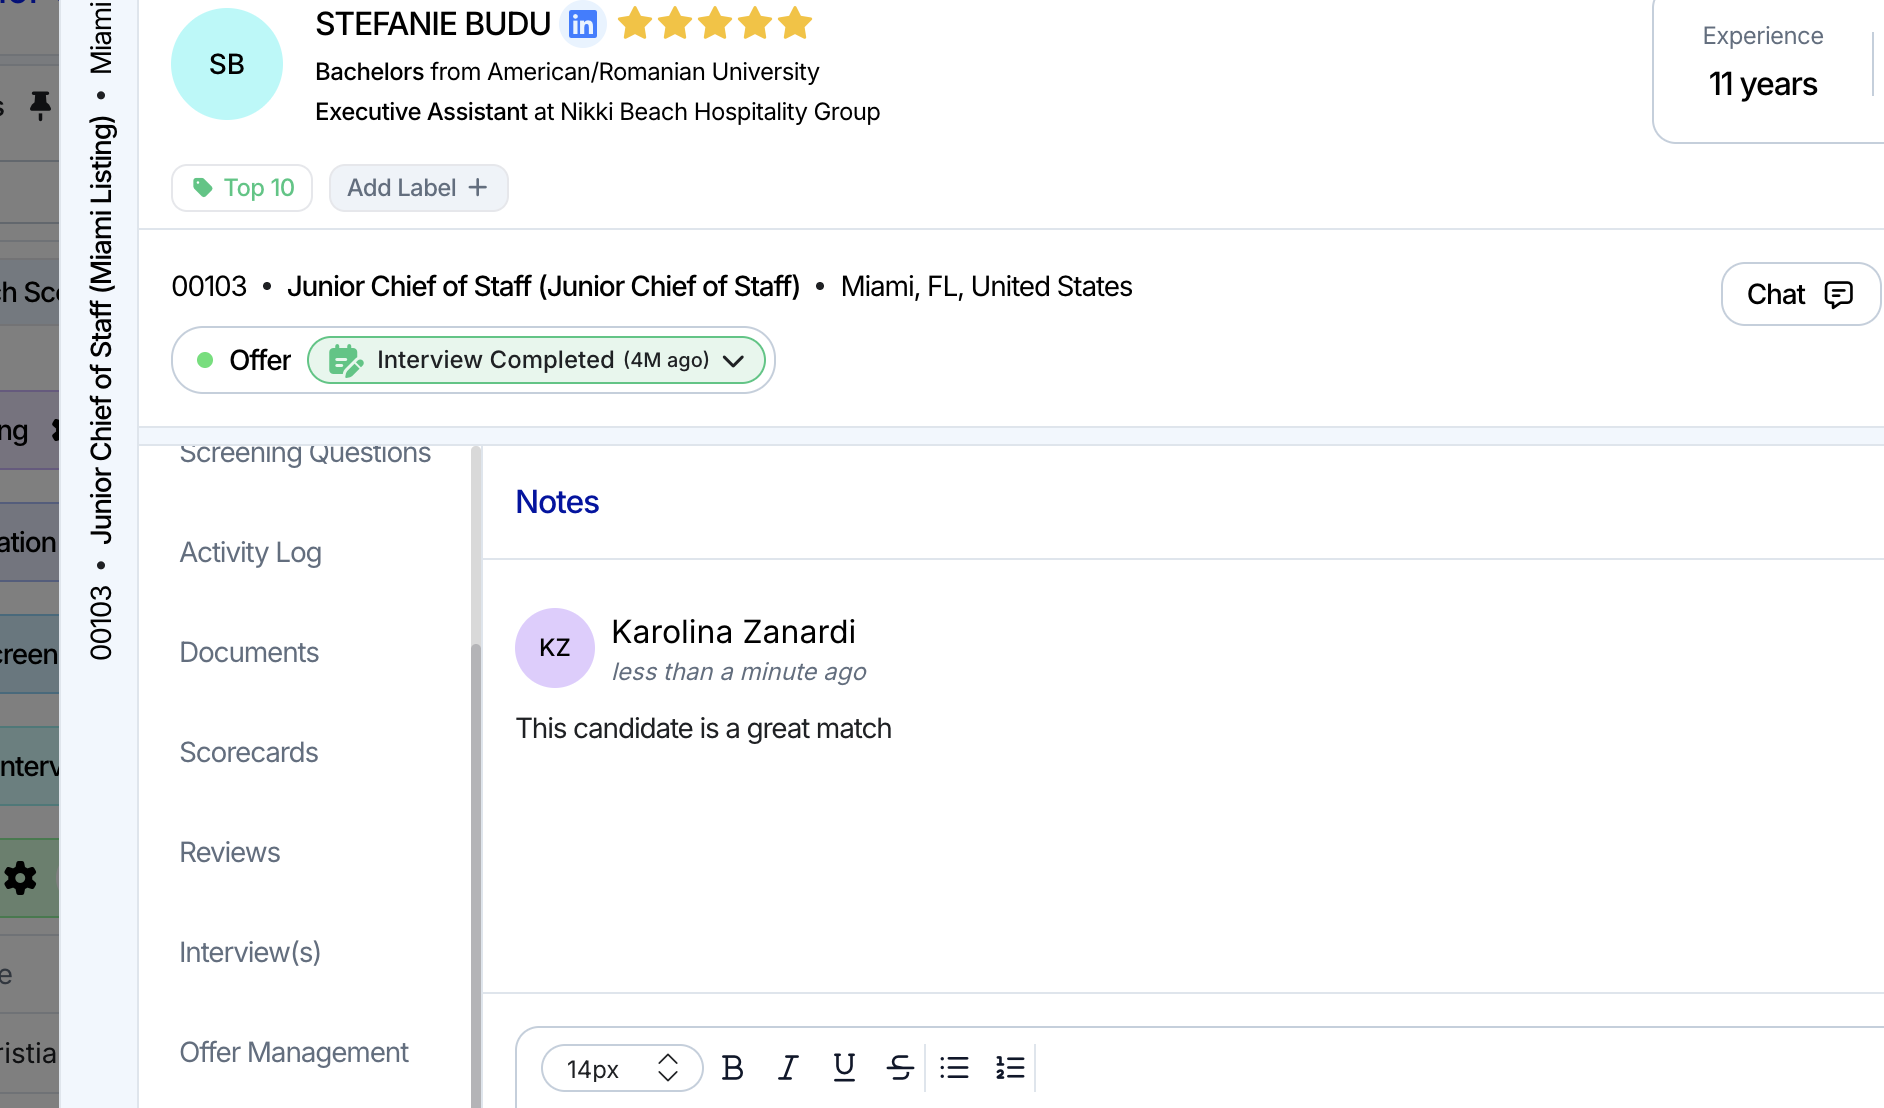Insert a numbered list in notes
Viewport: 1884px width, 1108px height.
[x=1010, y=1068]
